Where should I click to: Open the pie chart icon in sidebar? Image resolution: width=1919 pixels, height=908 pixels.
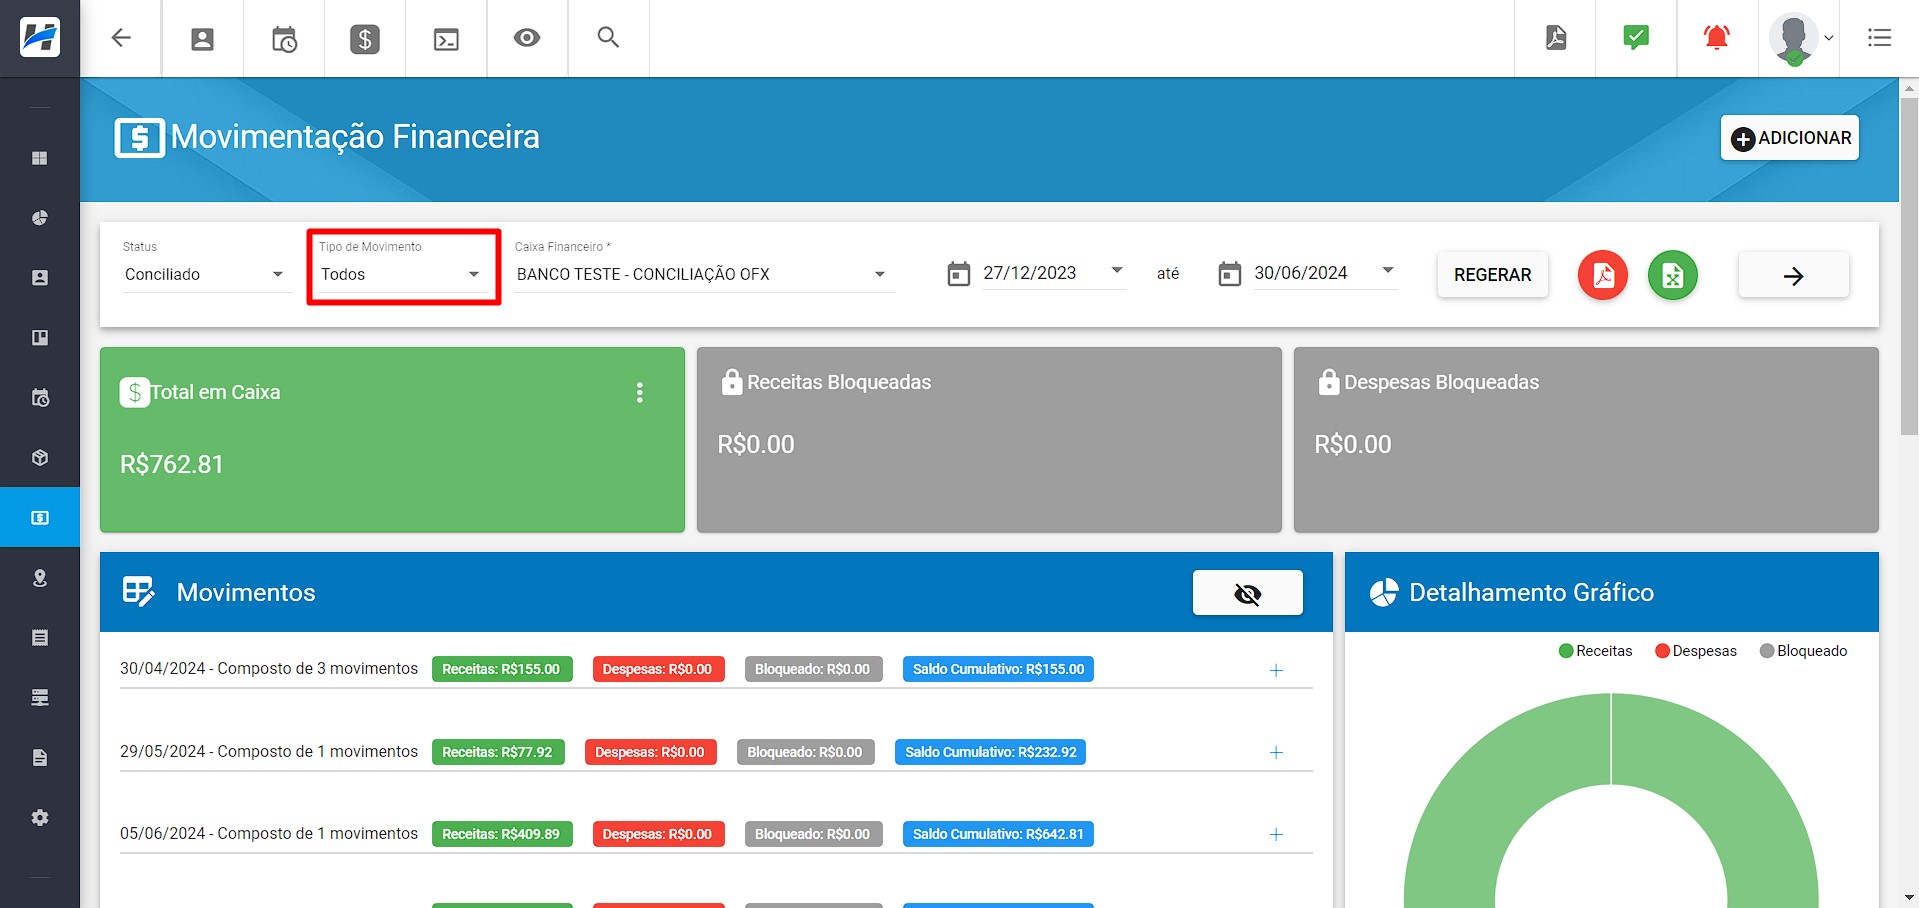pyautogui.click(x=40, y=218)
